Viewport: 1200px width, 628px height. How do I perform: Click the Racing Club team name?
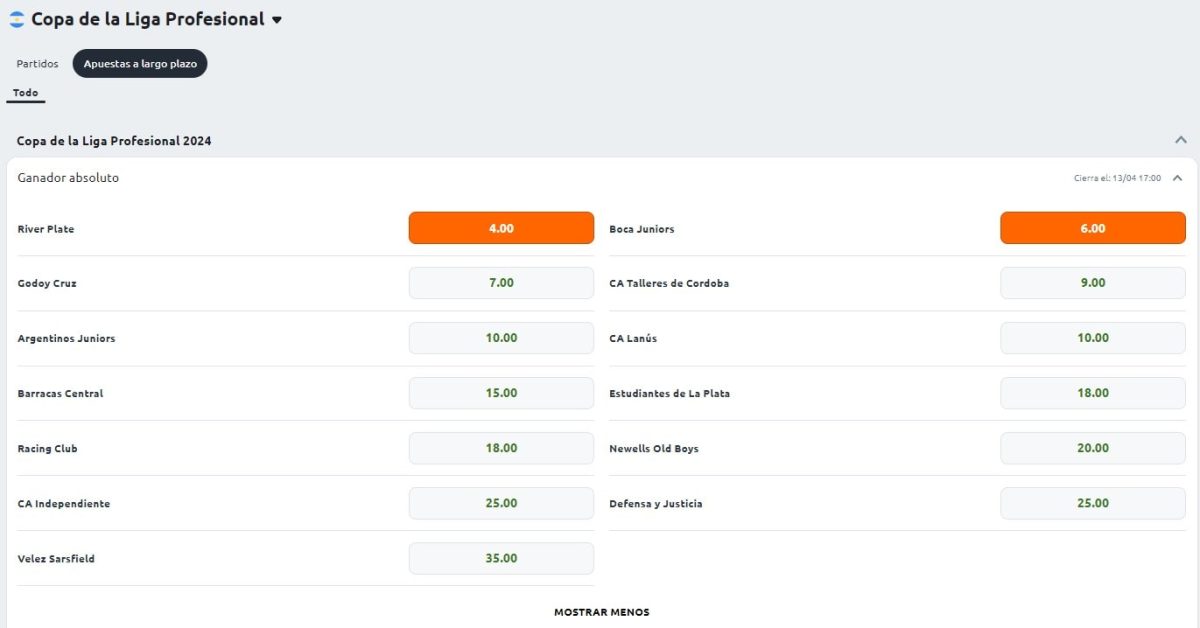point(47,449)
